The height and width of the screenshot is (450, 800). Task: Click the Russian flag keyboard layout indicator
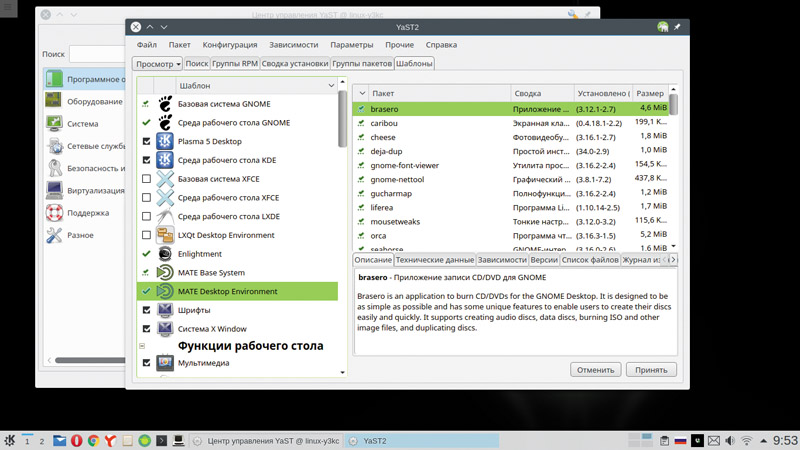(680, 440)
